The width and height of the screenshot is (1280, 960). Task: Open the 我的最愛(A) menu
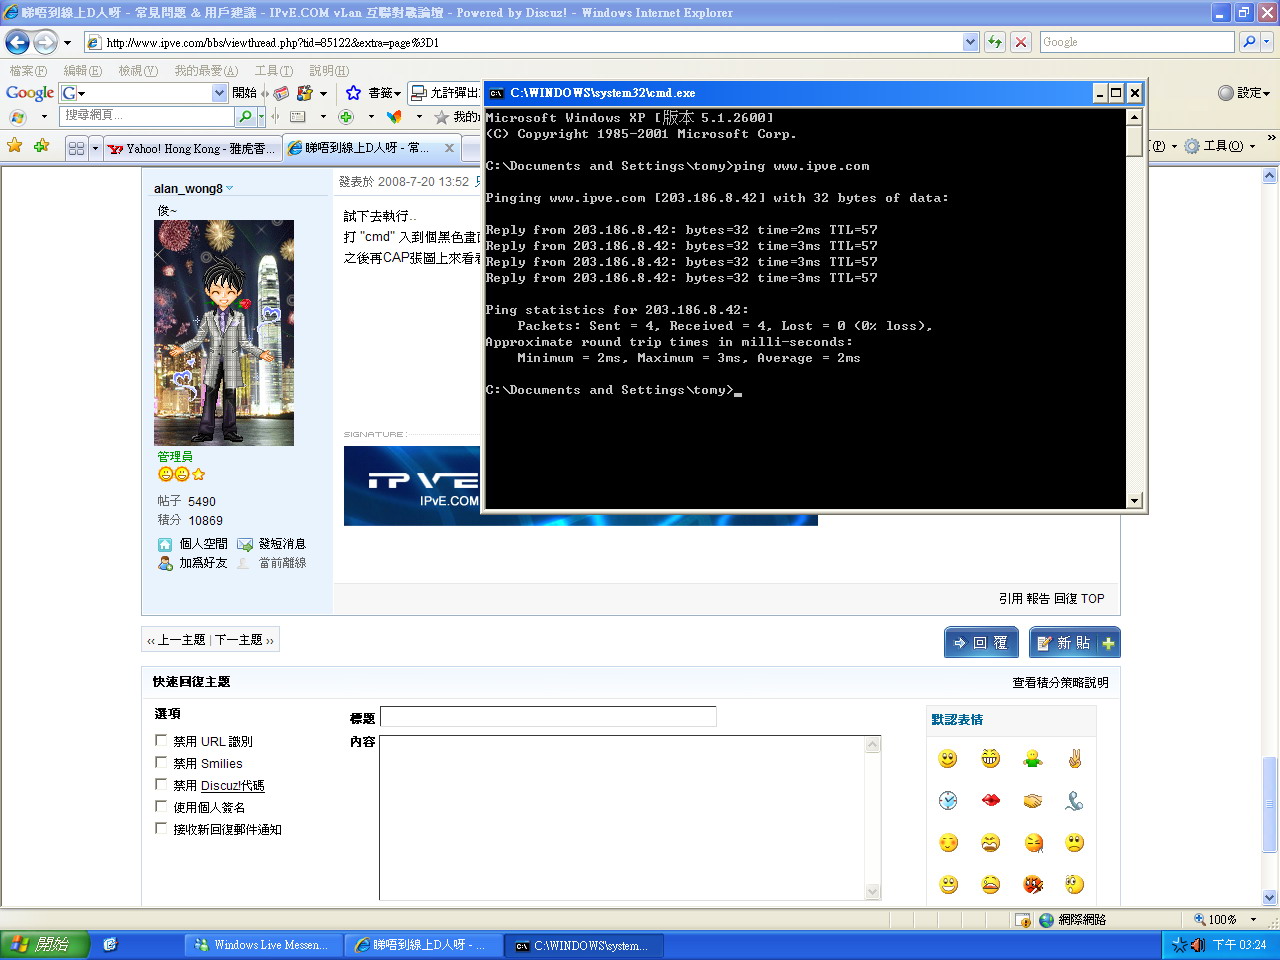(206, 71)
